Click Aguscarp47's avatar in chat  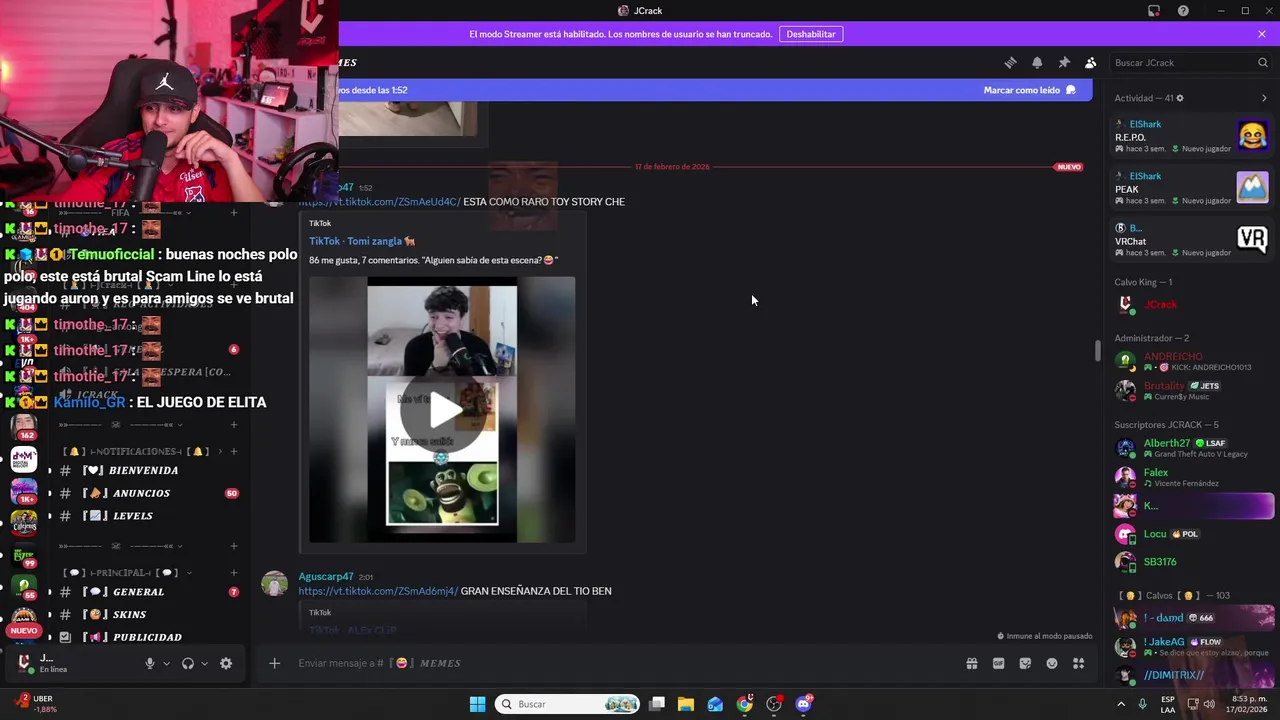275,583
